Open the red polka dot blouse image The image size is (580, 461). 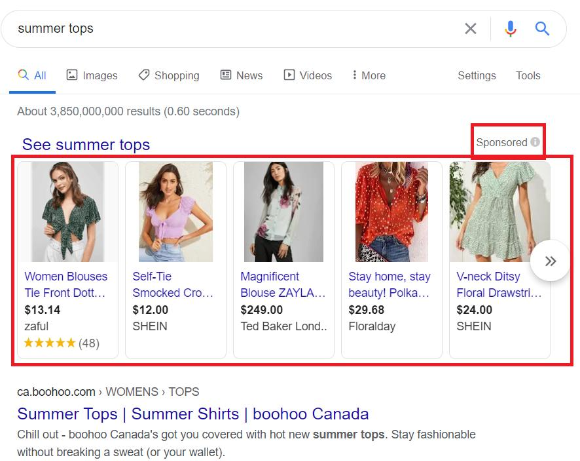tap(392, 212)
